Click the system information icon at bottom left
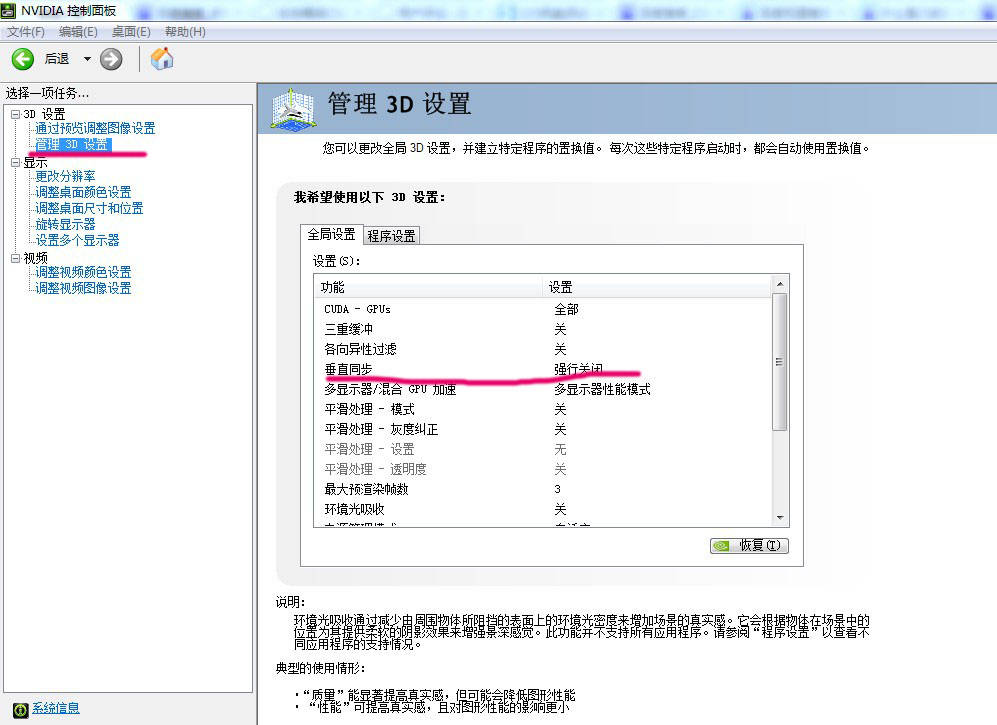The image size is (997, 725). click(20, 709)
